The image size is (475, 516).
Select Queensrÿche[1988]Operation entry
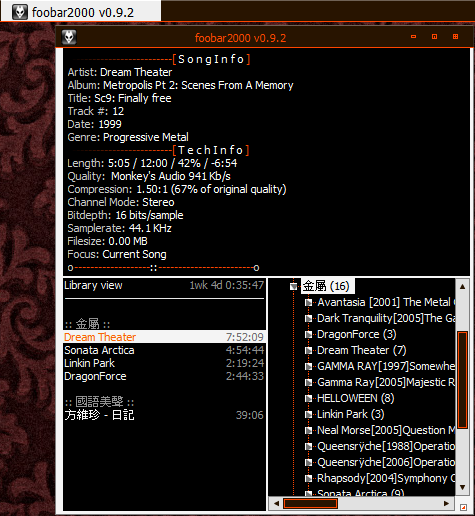coord(386,446)
